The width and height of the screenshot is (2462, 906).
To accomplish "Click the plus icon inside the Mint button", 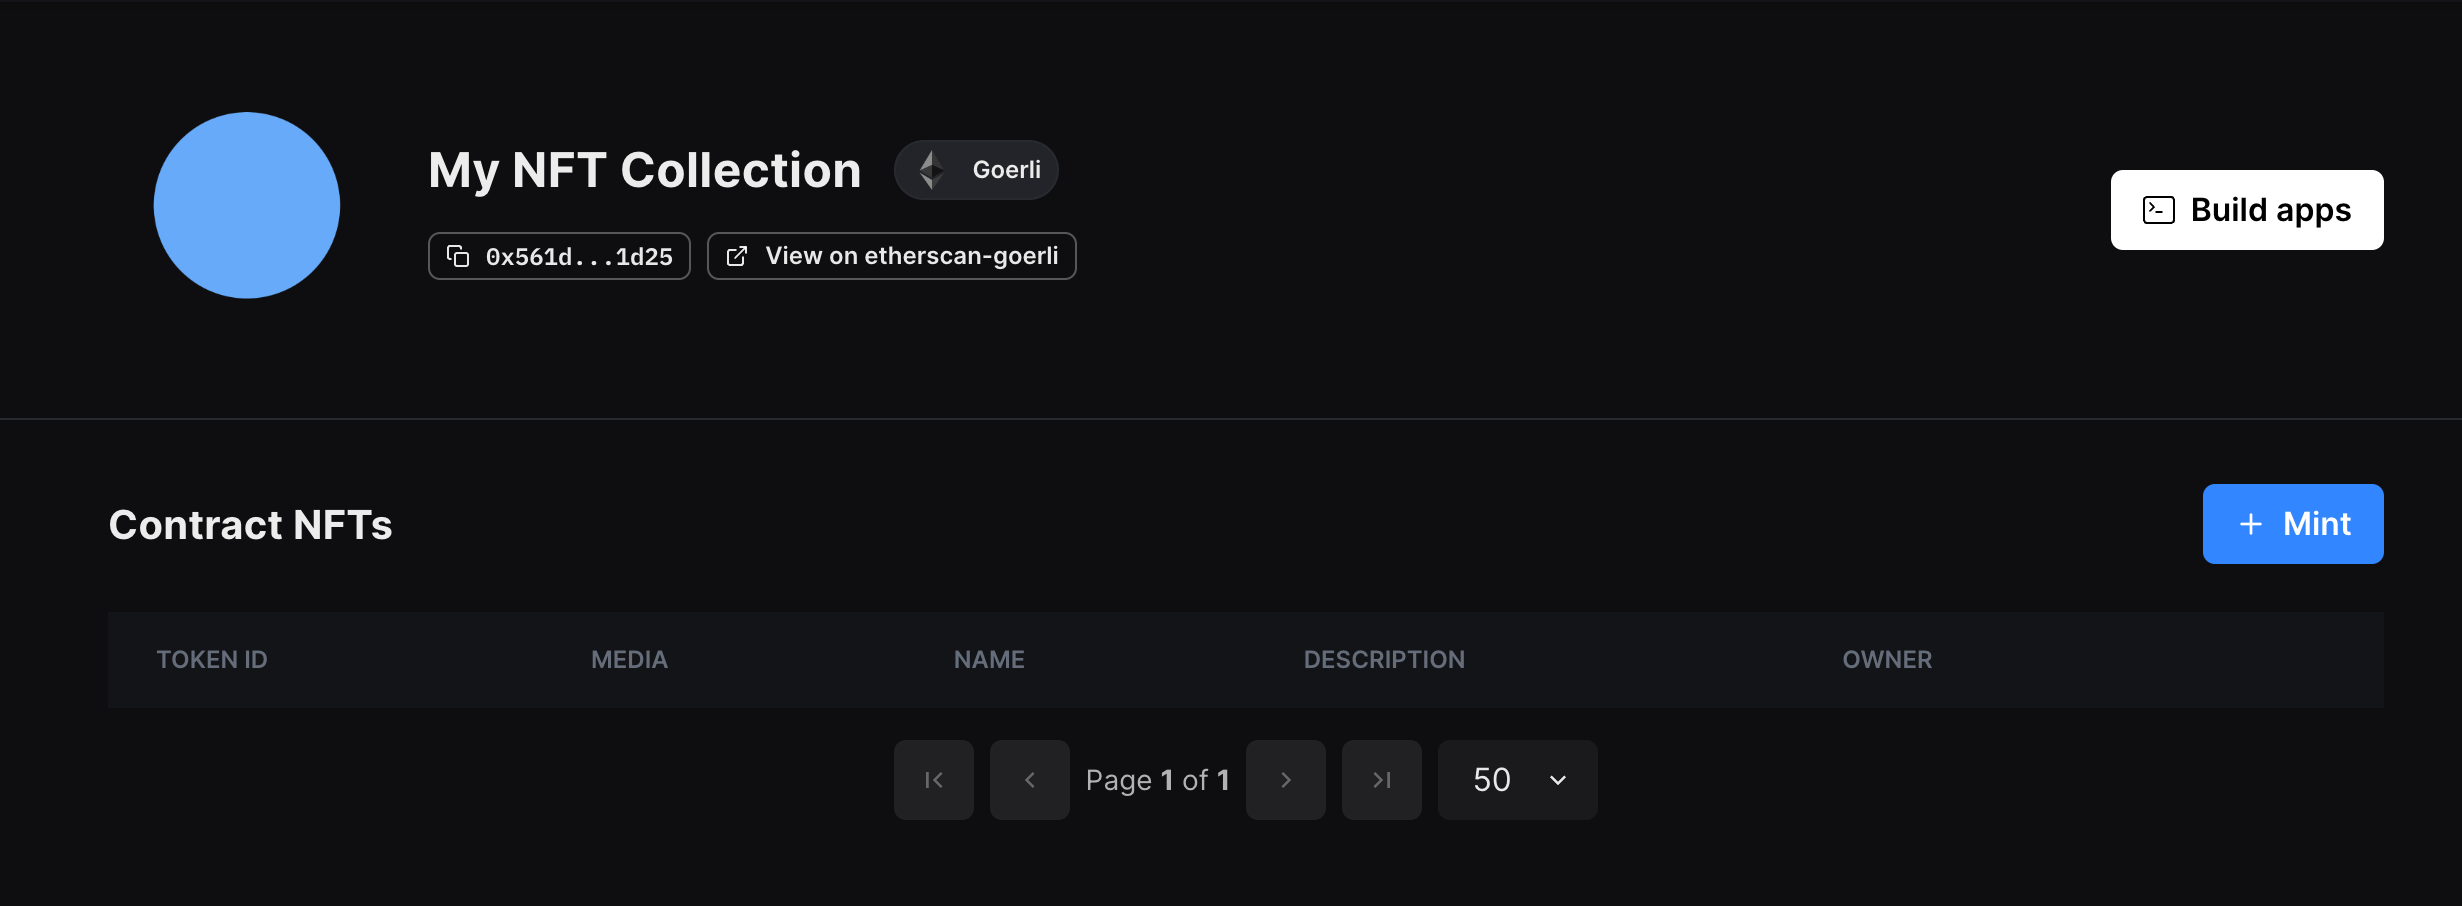I will click(2250, 524).
